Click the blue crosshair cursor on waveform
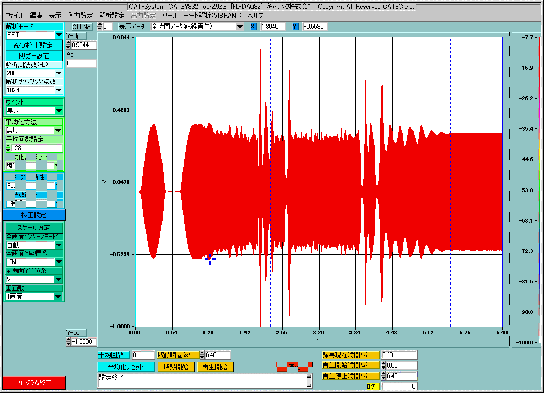This screenshot has width=544, height=393. point(210,259)
